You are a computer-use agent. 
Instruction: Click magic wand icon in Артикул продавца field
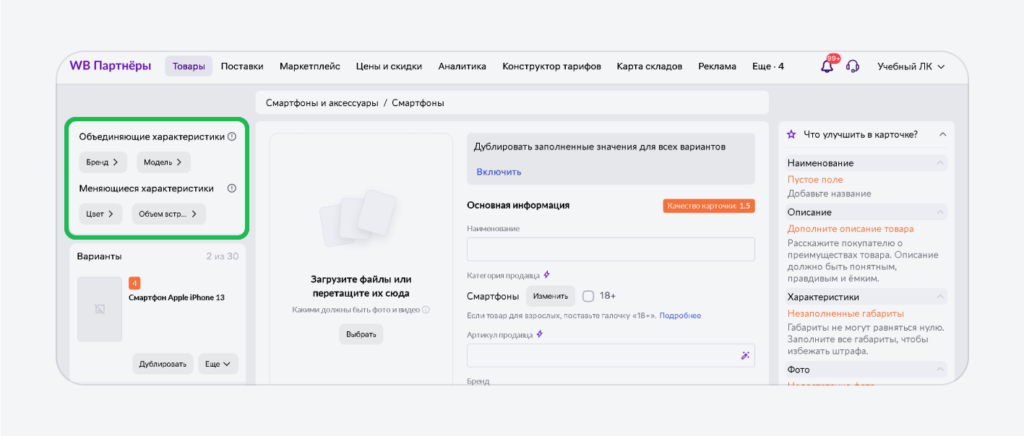pyautogui.click(x=745, y=355)
